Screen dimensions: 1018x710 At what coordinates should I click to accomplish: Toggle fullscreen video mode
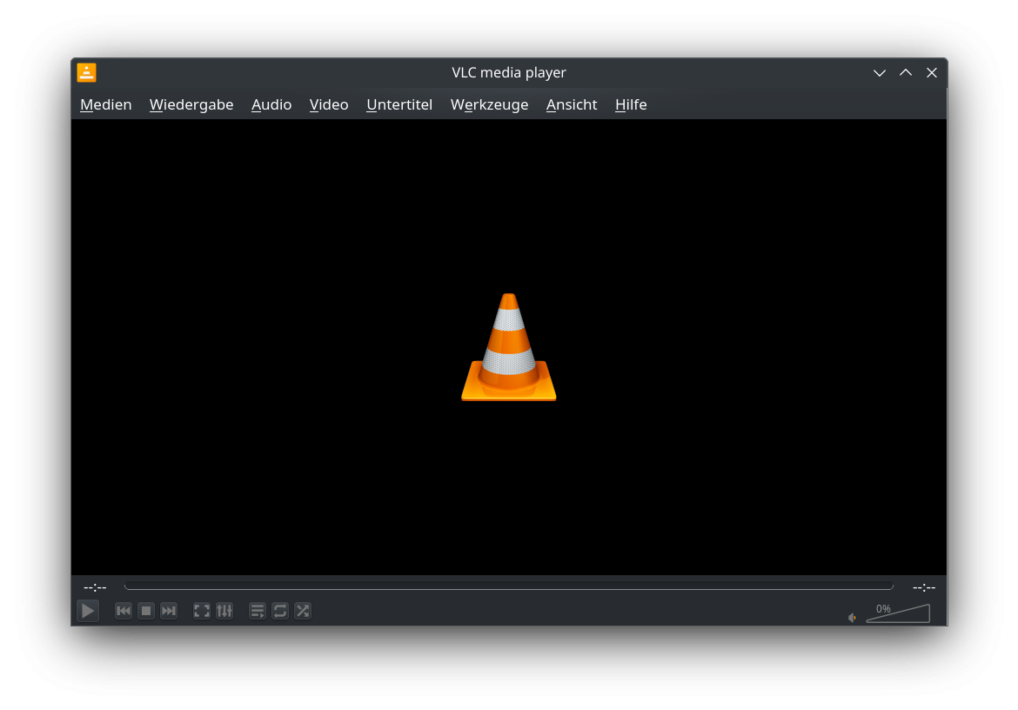pyautogui.click(x=201, y=610)
